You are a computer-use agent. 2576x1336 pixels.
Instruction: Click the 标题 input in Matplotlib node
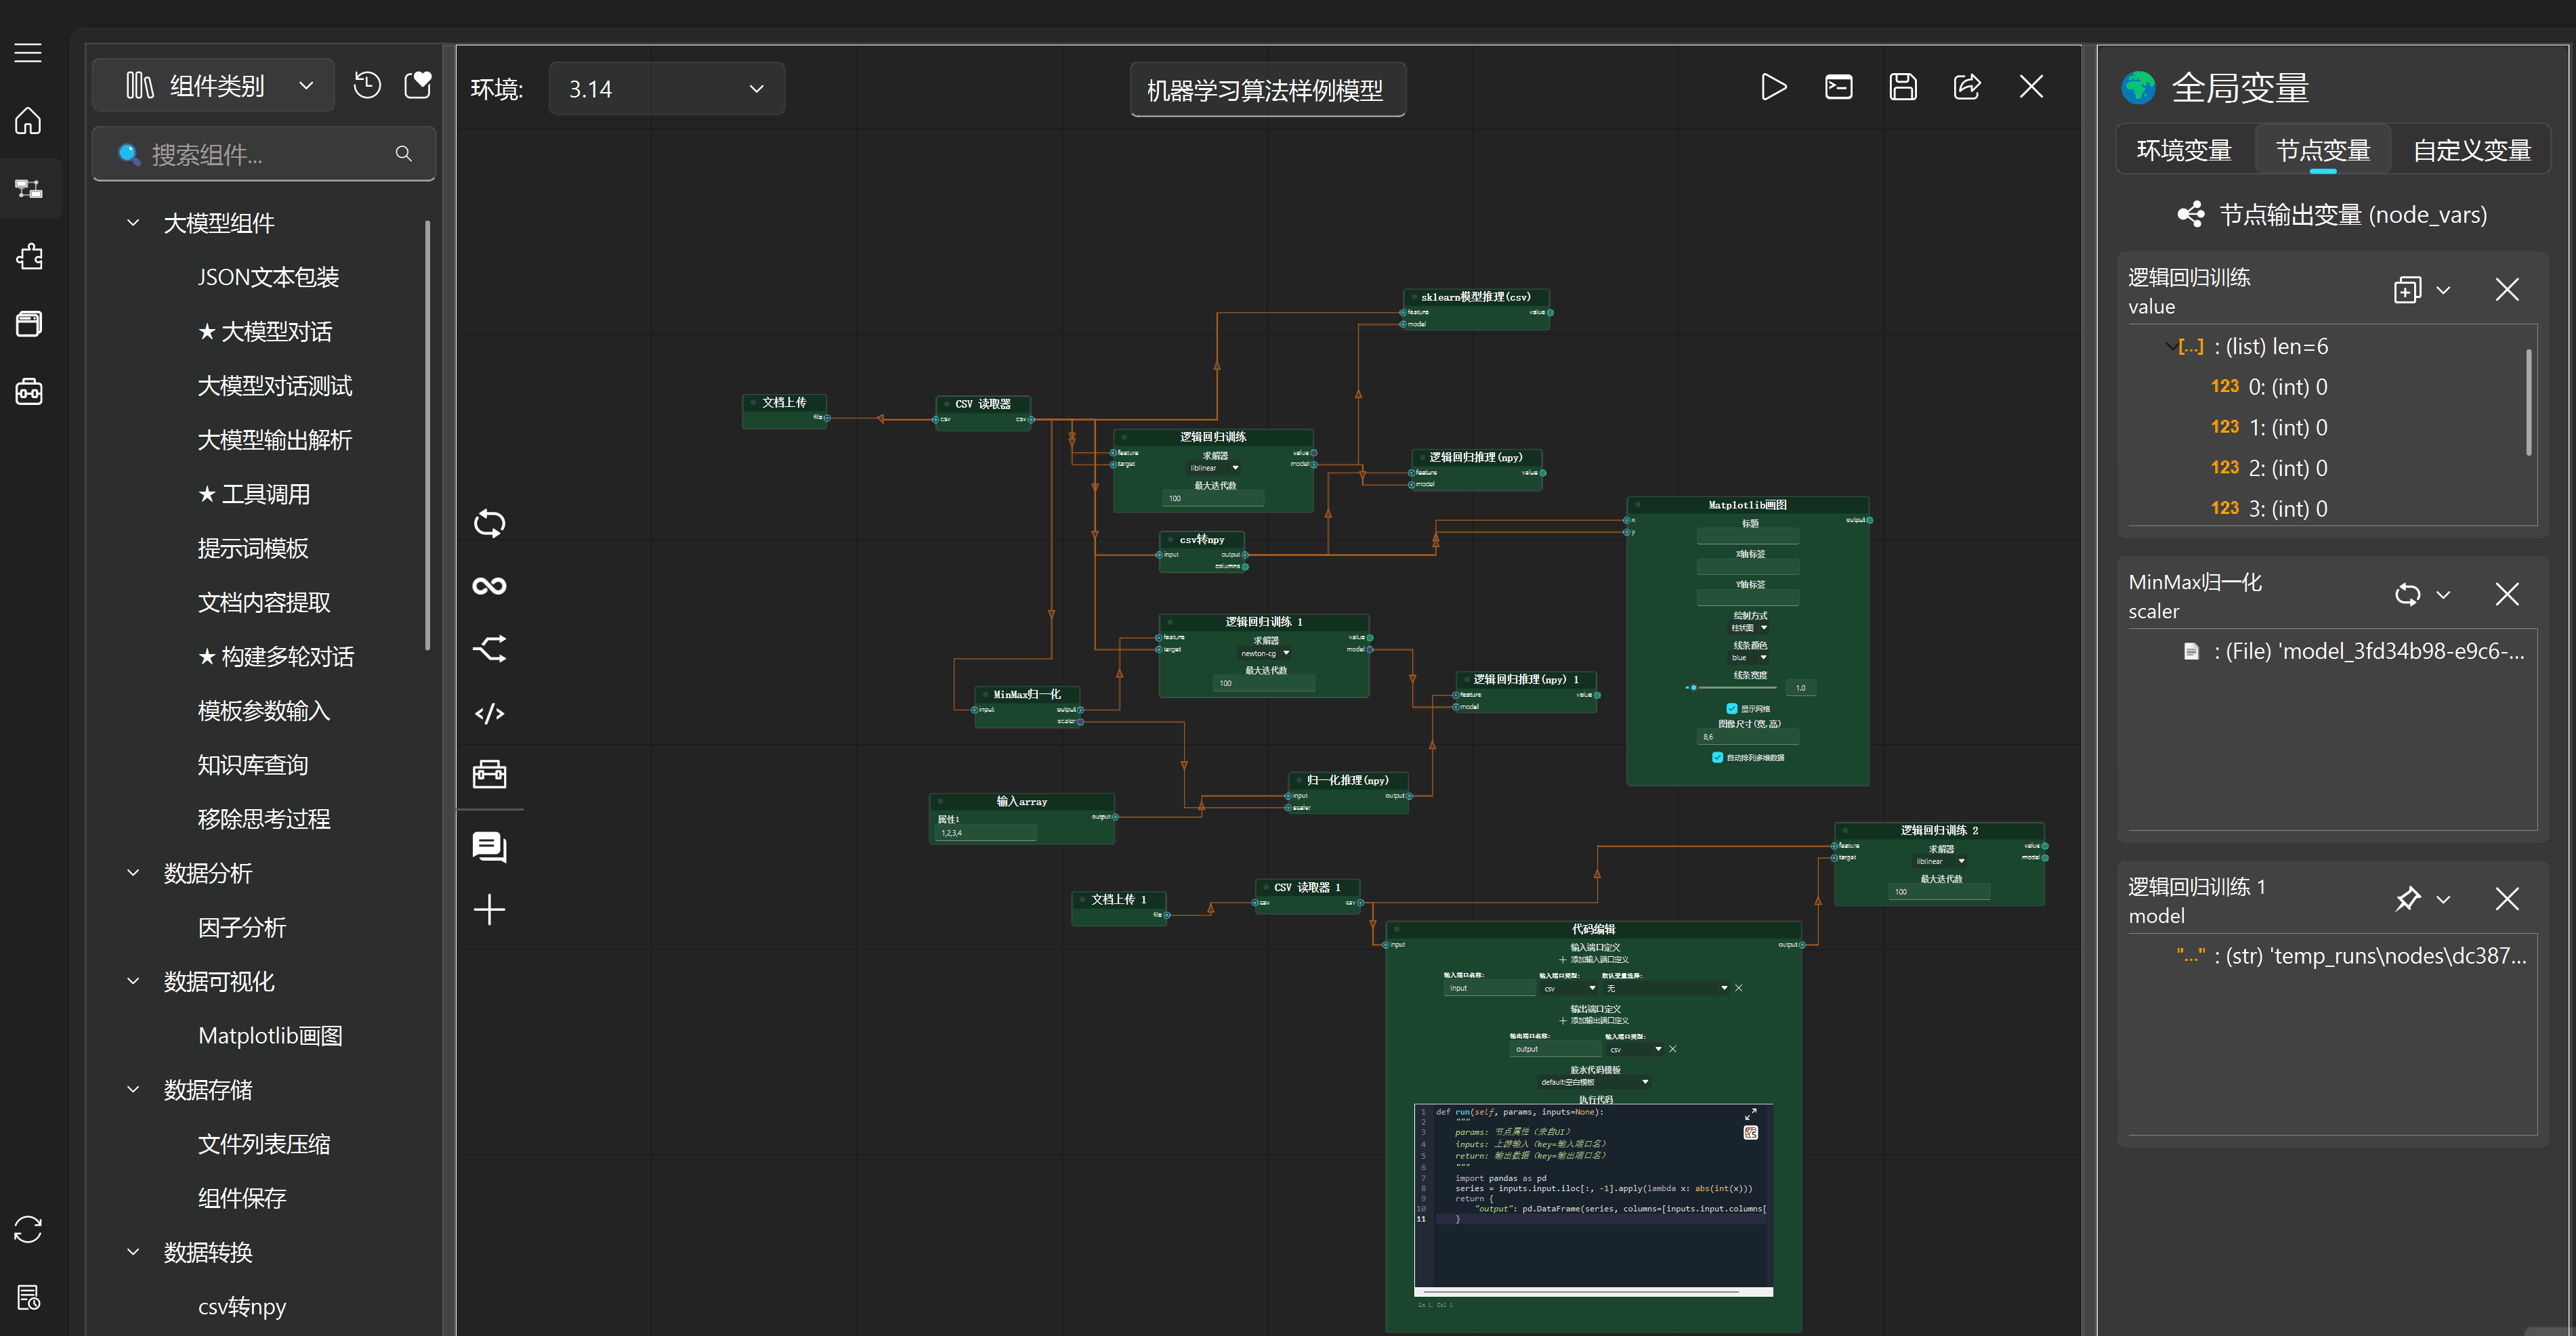(1747, 537)
